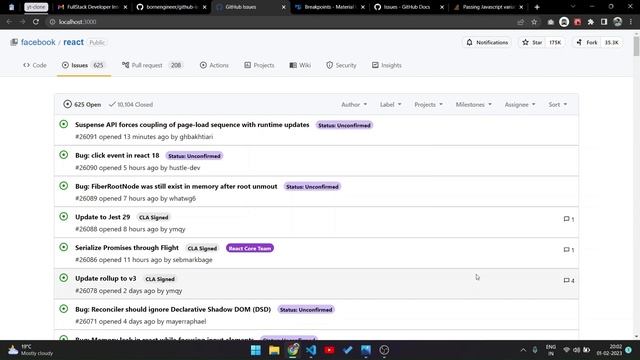
Task: Open comments on Update rollup to v3 issue
Action: [x=569, y=280]
